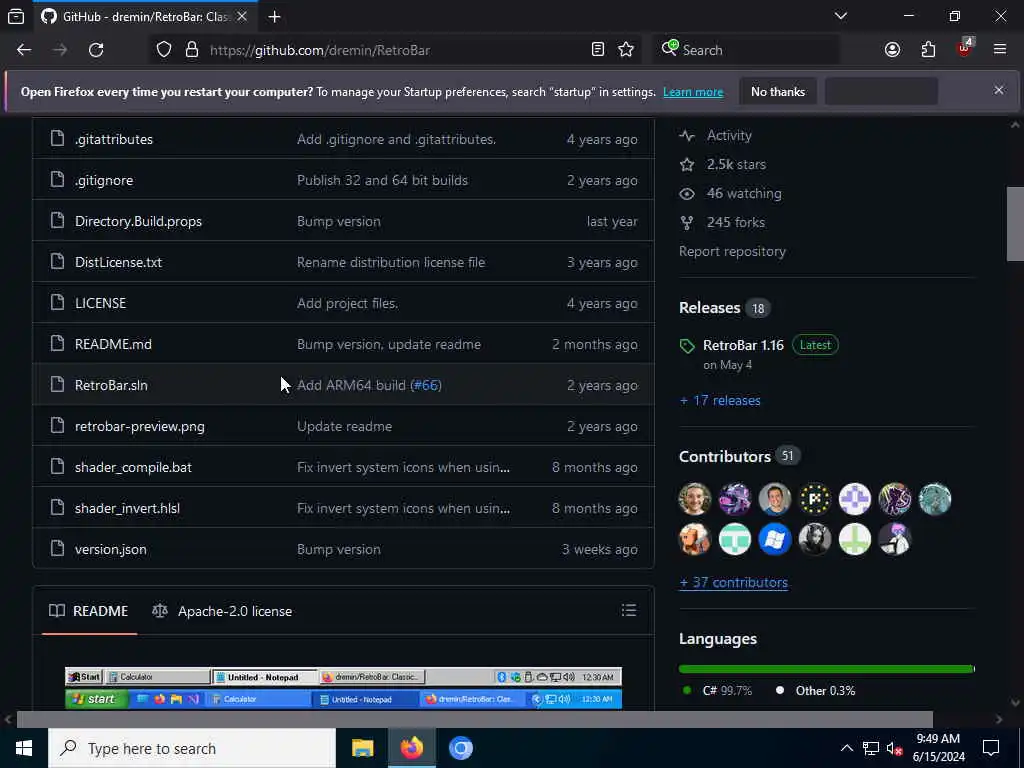Click the C# 99.7% language link
Screen dimensions: 1024x768
[x=717, y=691]
